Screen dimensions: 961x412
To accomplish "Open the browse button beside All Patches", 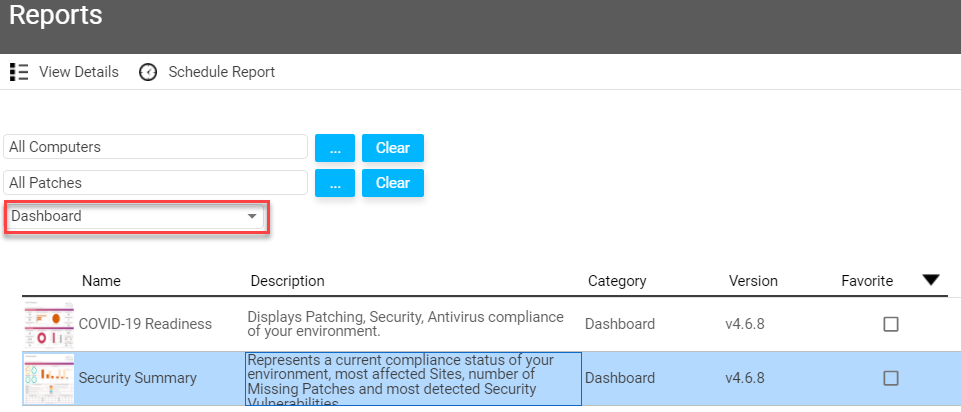I will click(335, 183).
